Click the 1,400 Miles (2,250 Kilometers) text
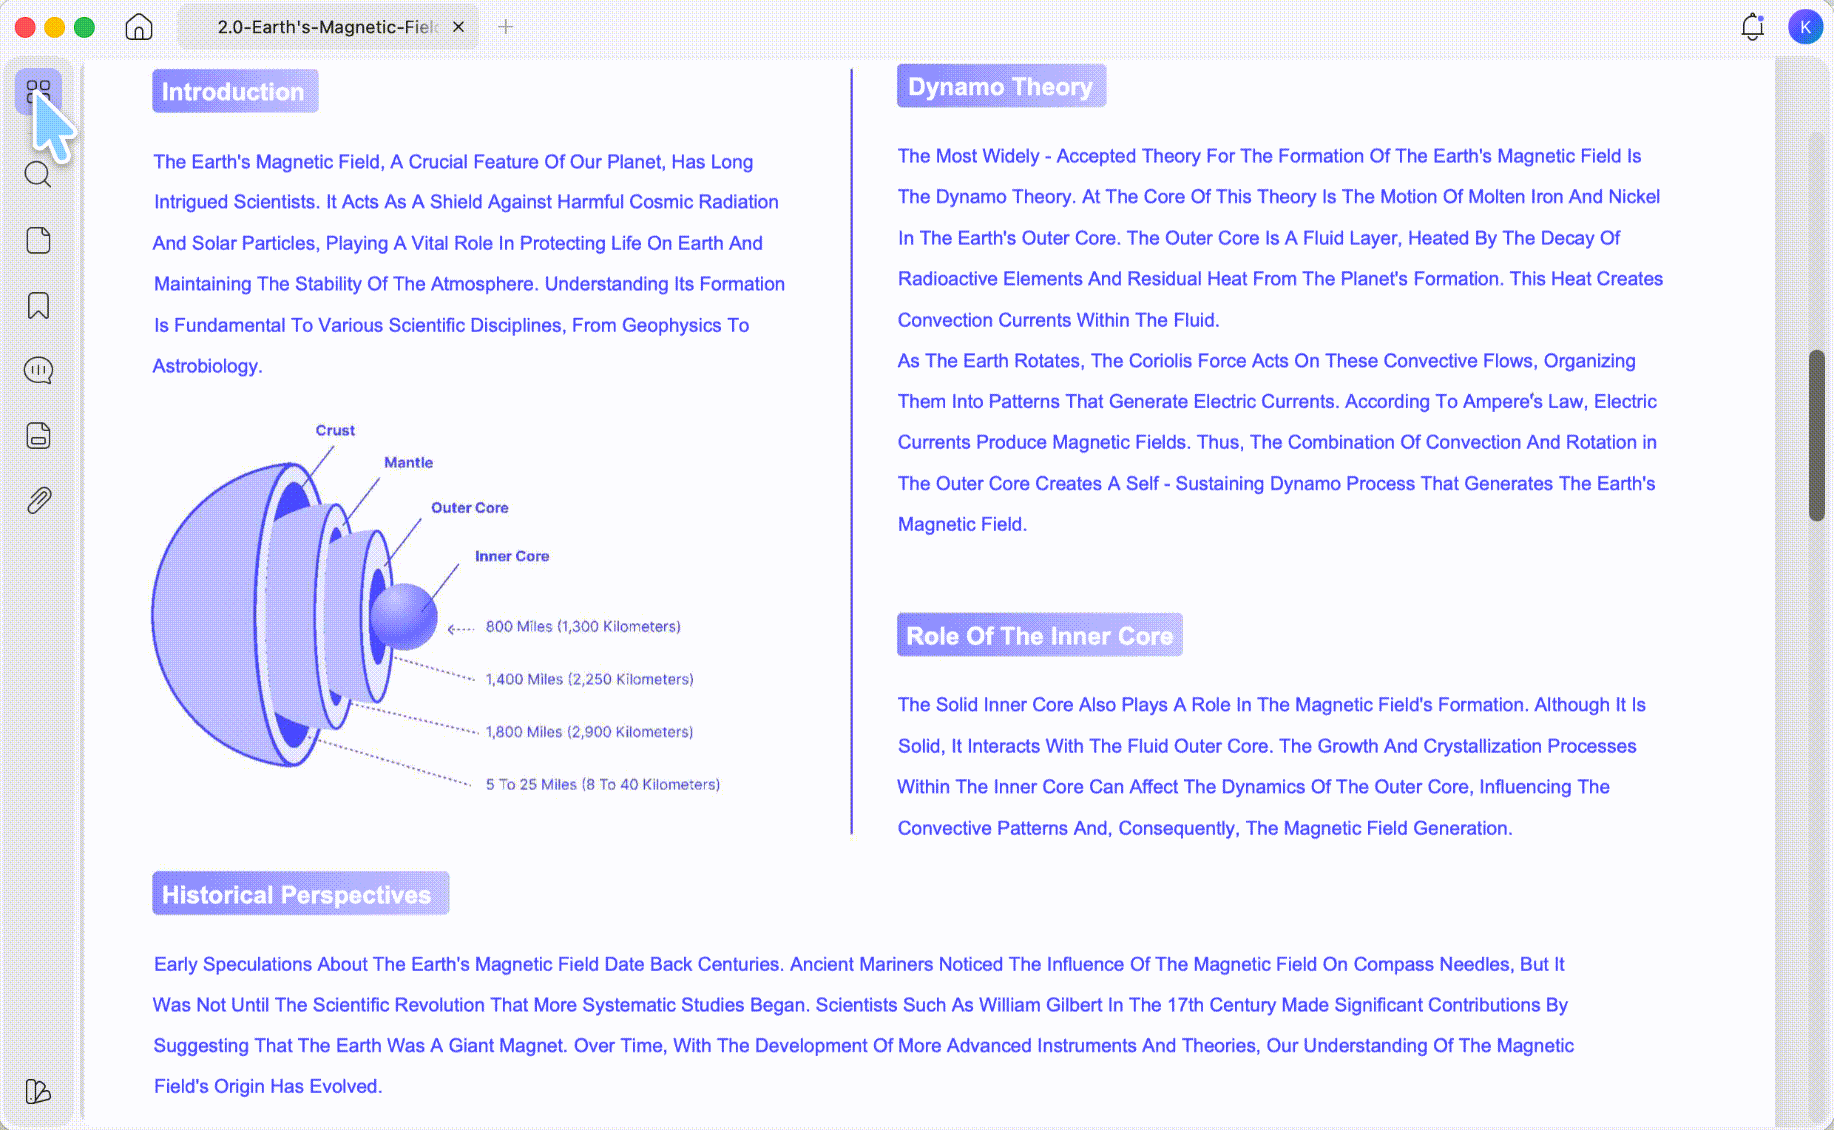This screenshot has height=1130, width=1834. pyautogui.click(x=589, y=679)
